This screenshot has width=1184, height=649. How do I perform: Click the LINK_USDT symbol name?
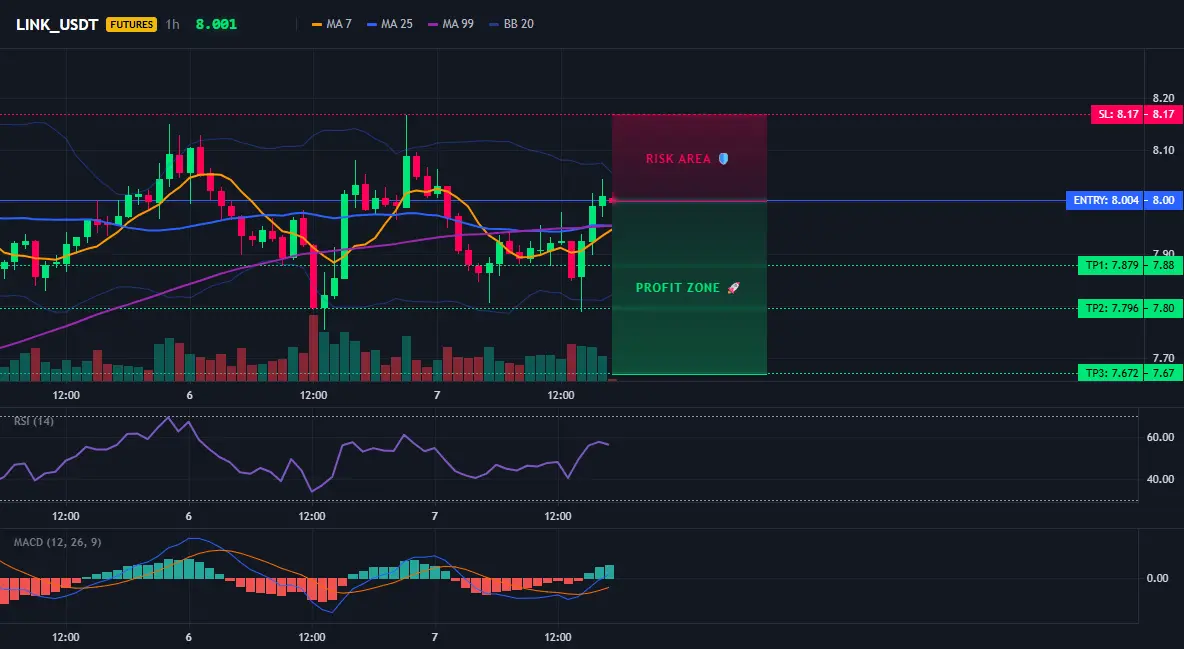pos(57,24)
